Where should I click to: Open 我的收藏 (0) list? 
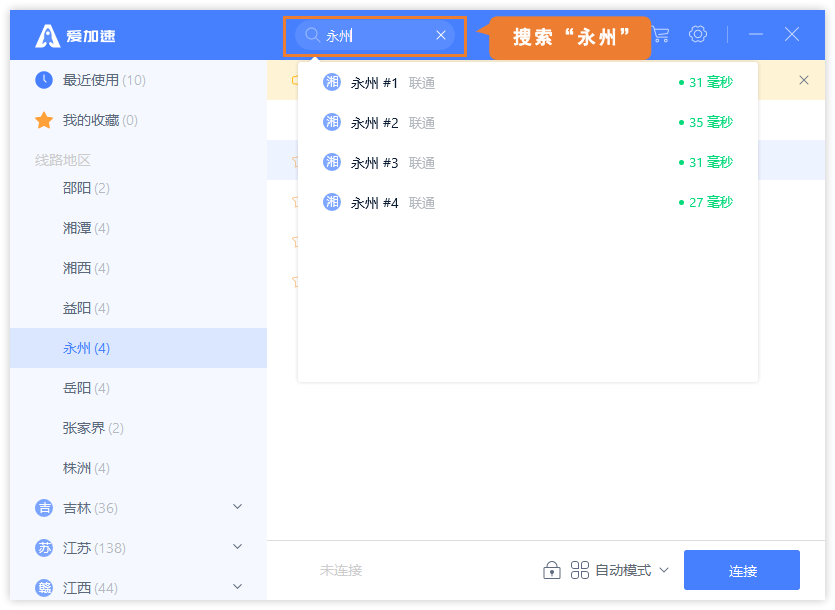point(138,120)
